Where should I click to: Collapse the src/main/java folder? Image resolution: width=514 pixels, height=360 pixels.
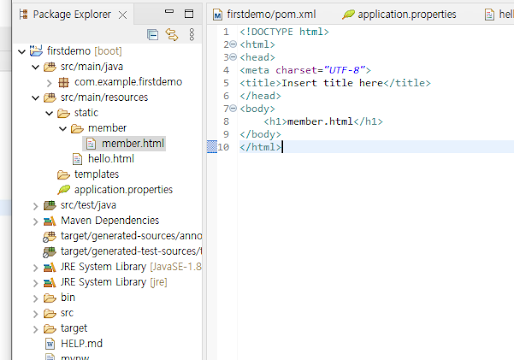point(36,67)
